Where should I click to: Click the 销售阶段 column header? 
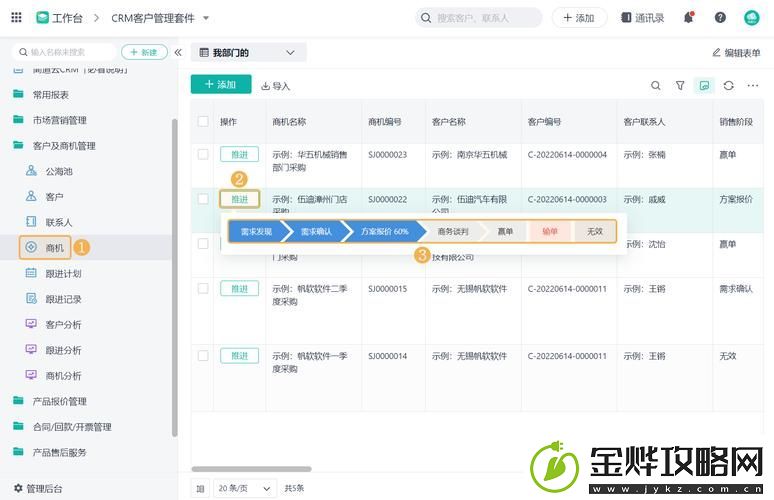coord(735,121)
